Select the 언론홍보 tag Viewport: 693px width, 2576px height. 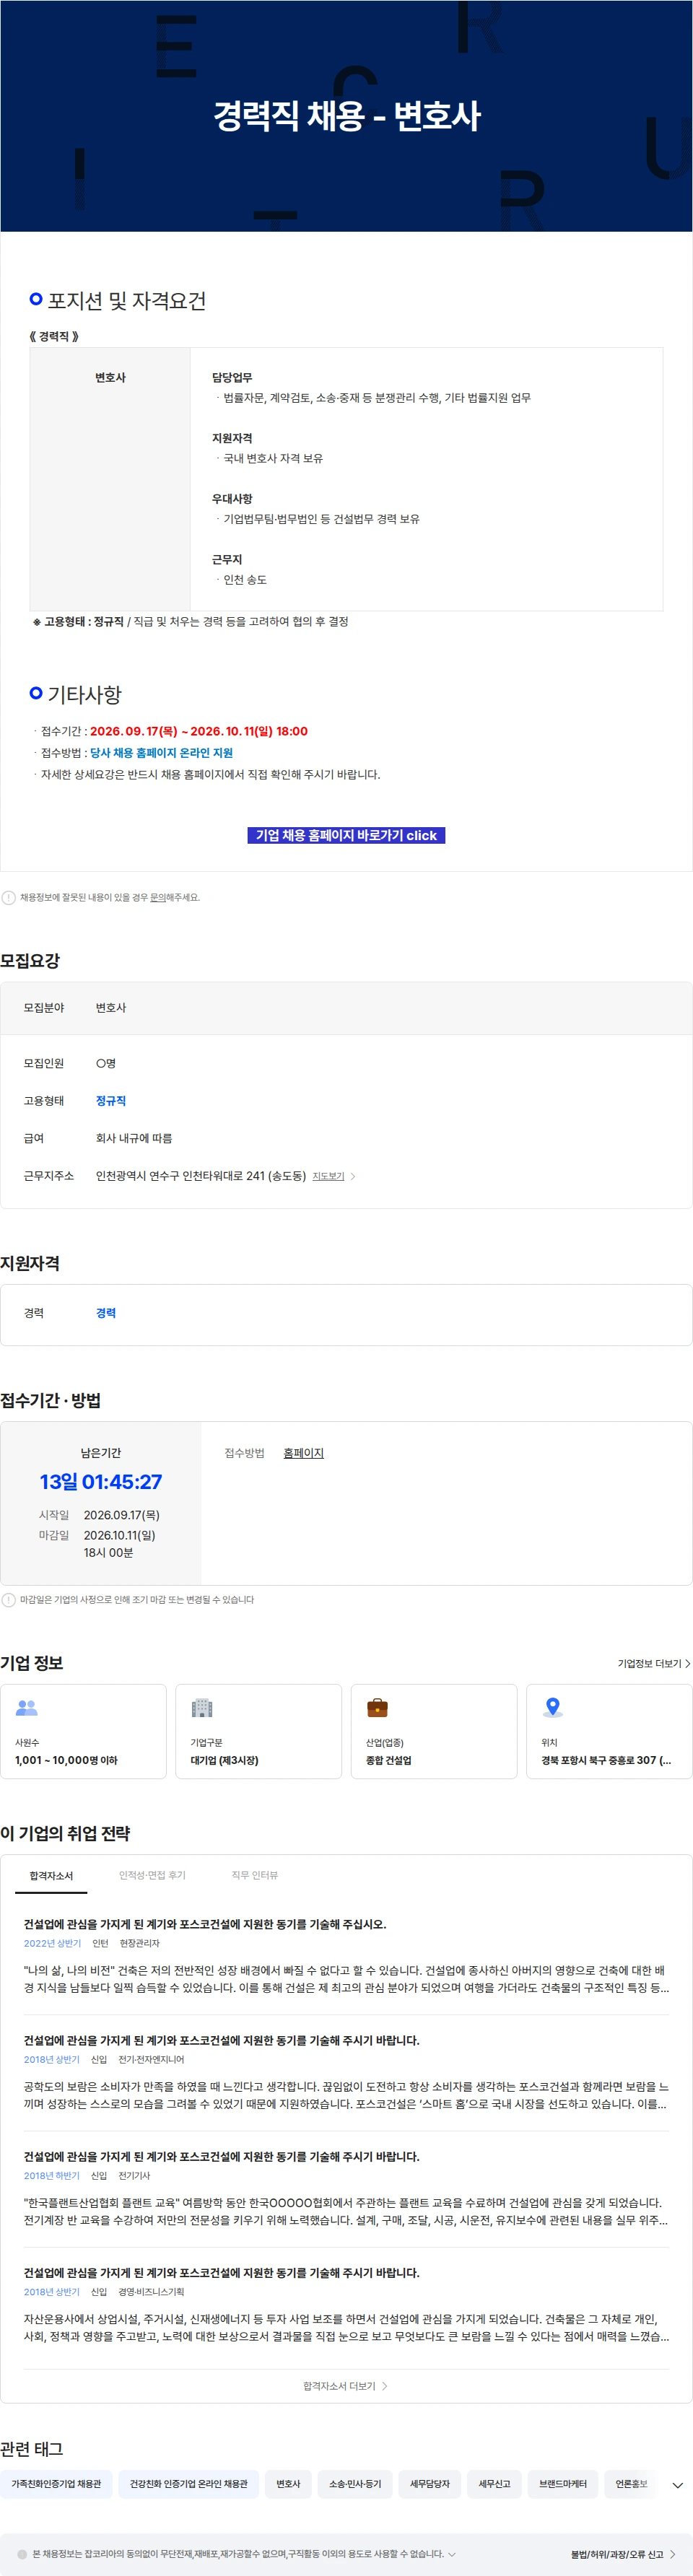(631, 2483)
